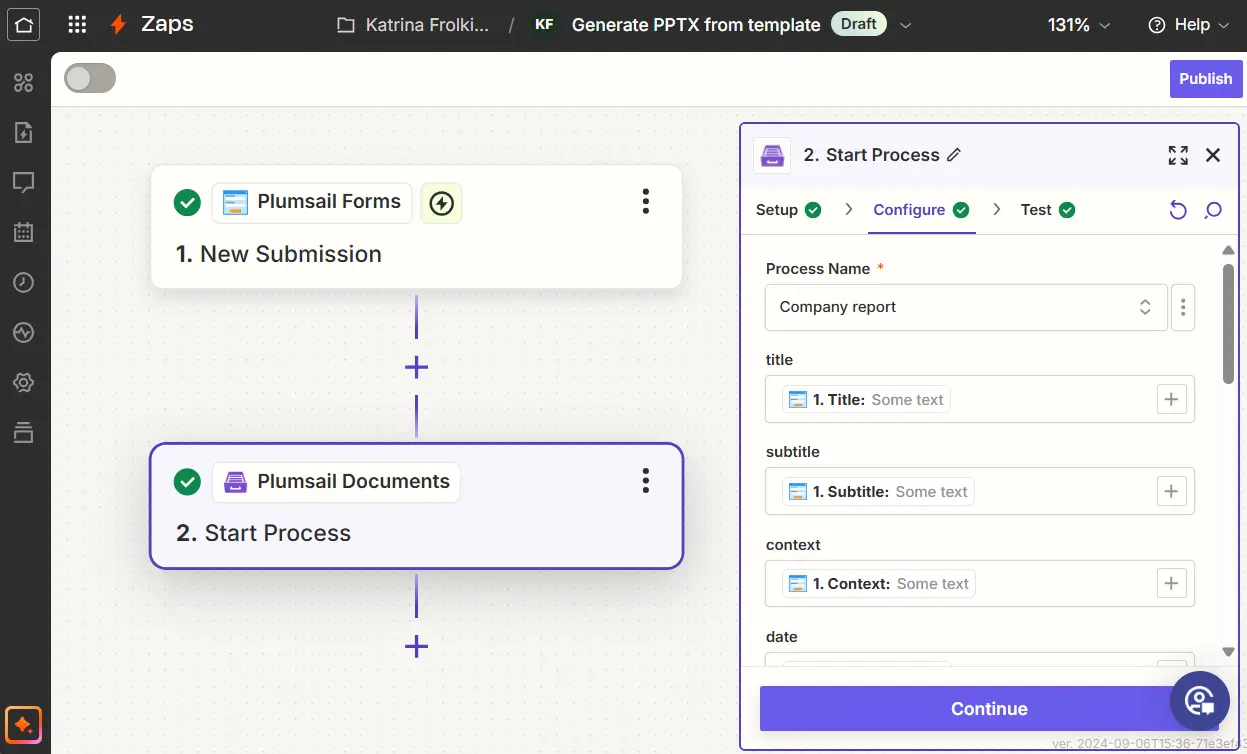The image size is (1247, 754).
Task: Open the comments icon in sidebar
Action: 24,182
